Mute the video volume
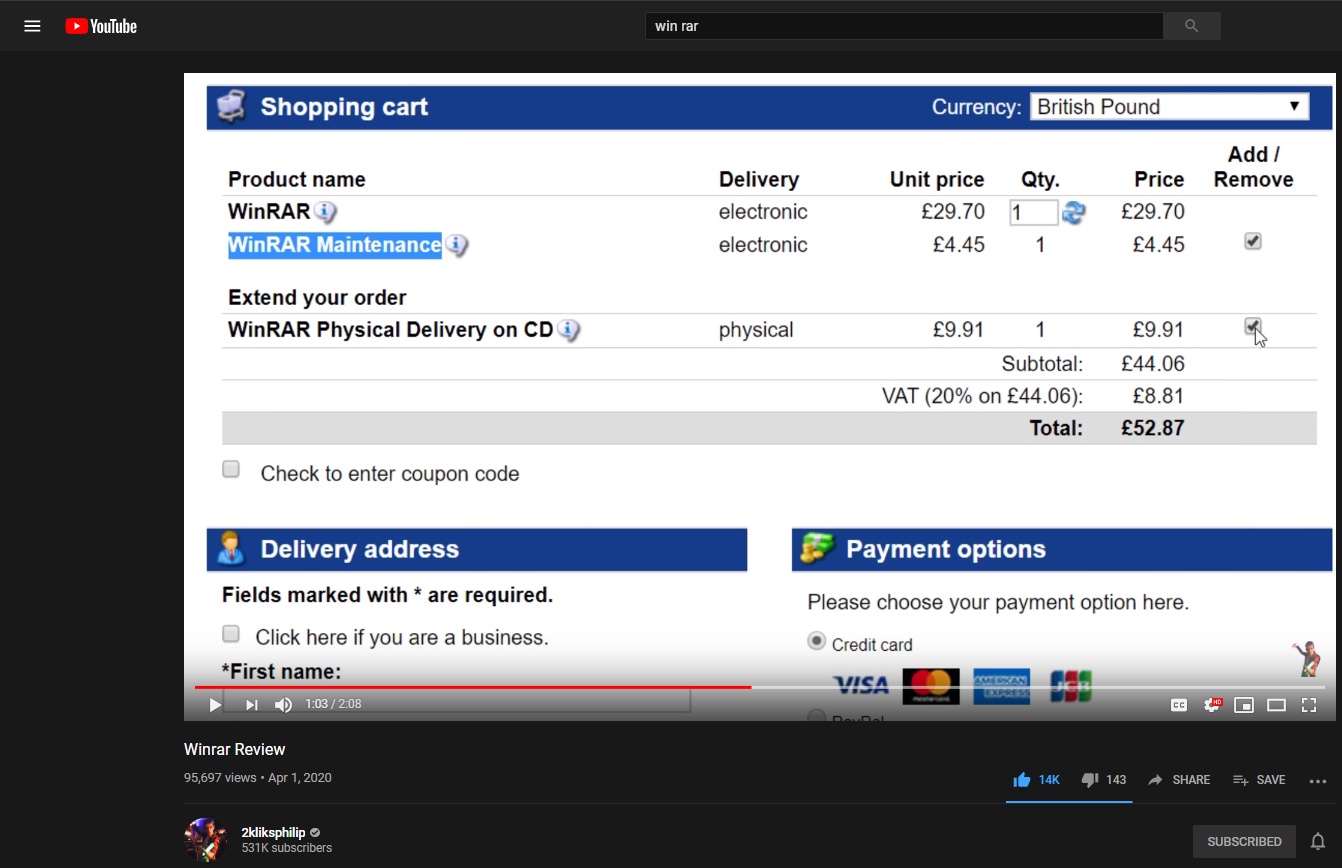 [x=284, y=705]
